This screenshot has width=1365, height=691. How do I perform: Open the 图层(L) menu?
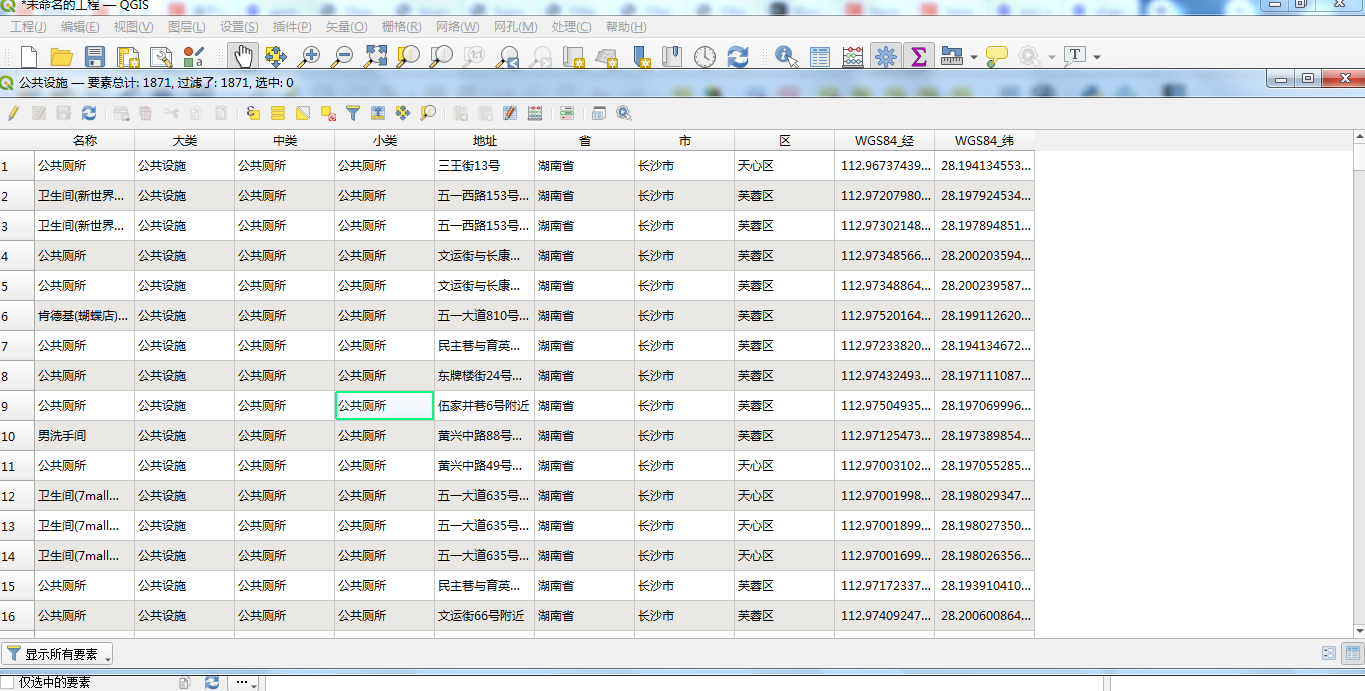(x=186, y=27)
